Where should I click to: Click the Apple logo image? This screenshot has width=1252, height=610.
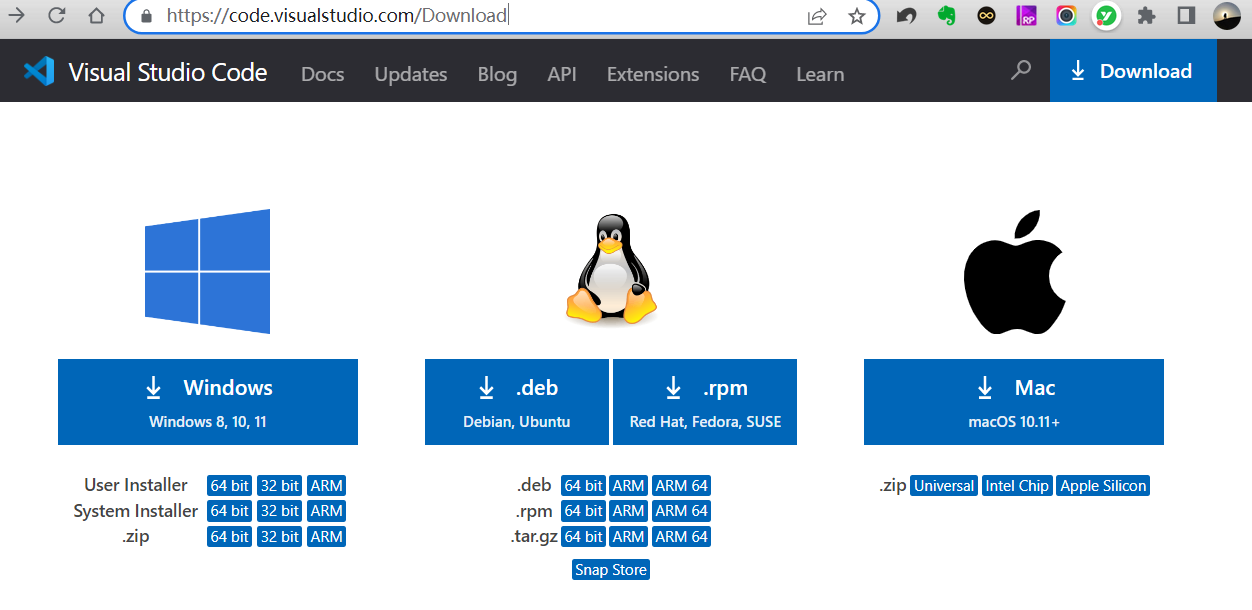click(x=1014, y=271)
